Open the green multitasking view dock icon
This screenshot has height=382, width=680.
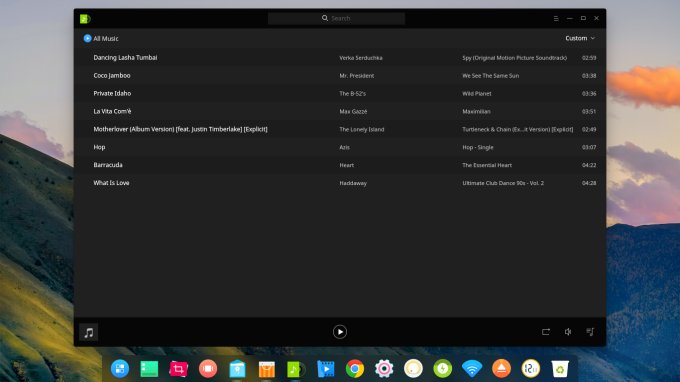pos(149,369)
